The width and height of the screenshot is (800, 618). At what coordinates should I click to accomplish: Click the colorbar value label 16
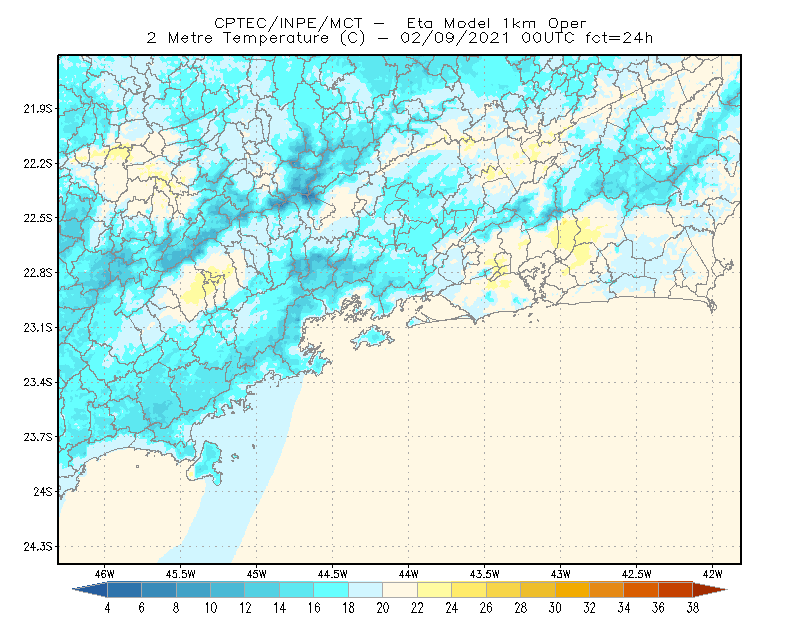tap(314, 608)
